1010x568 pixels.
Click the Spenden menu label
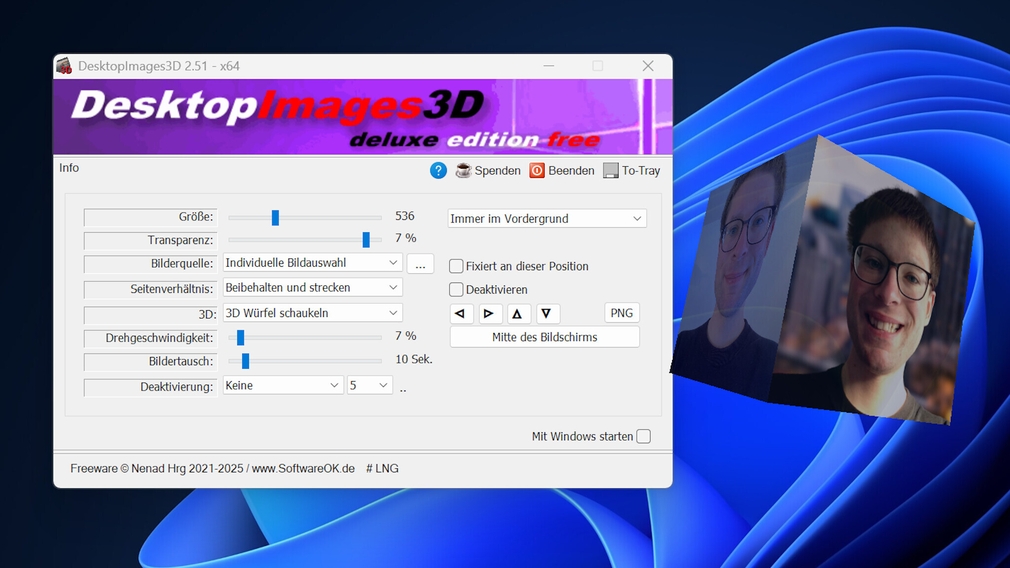pos(497,171)
